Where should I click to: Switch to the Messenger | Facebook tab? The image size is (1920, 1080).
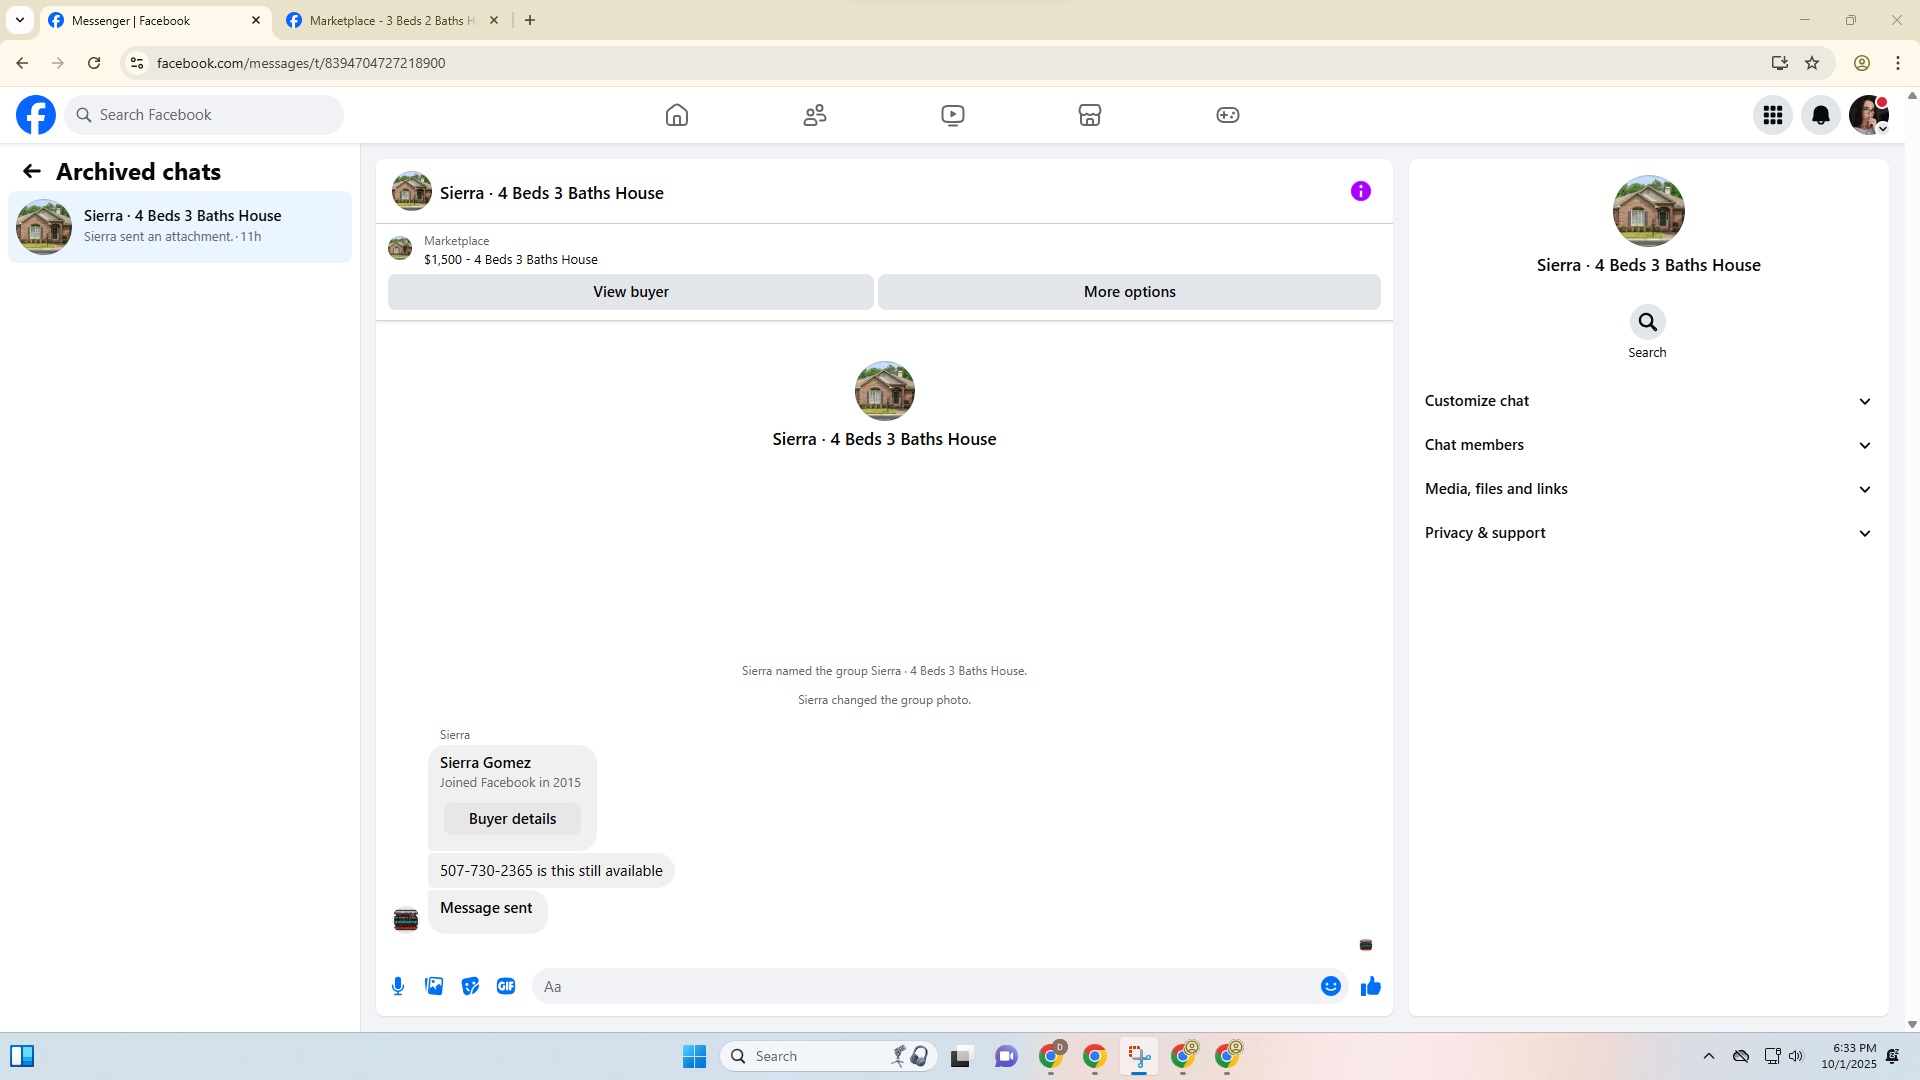156,20
